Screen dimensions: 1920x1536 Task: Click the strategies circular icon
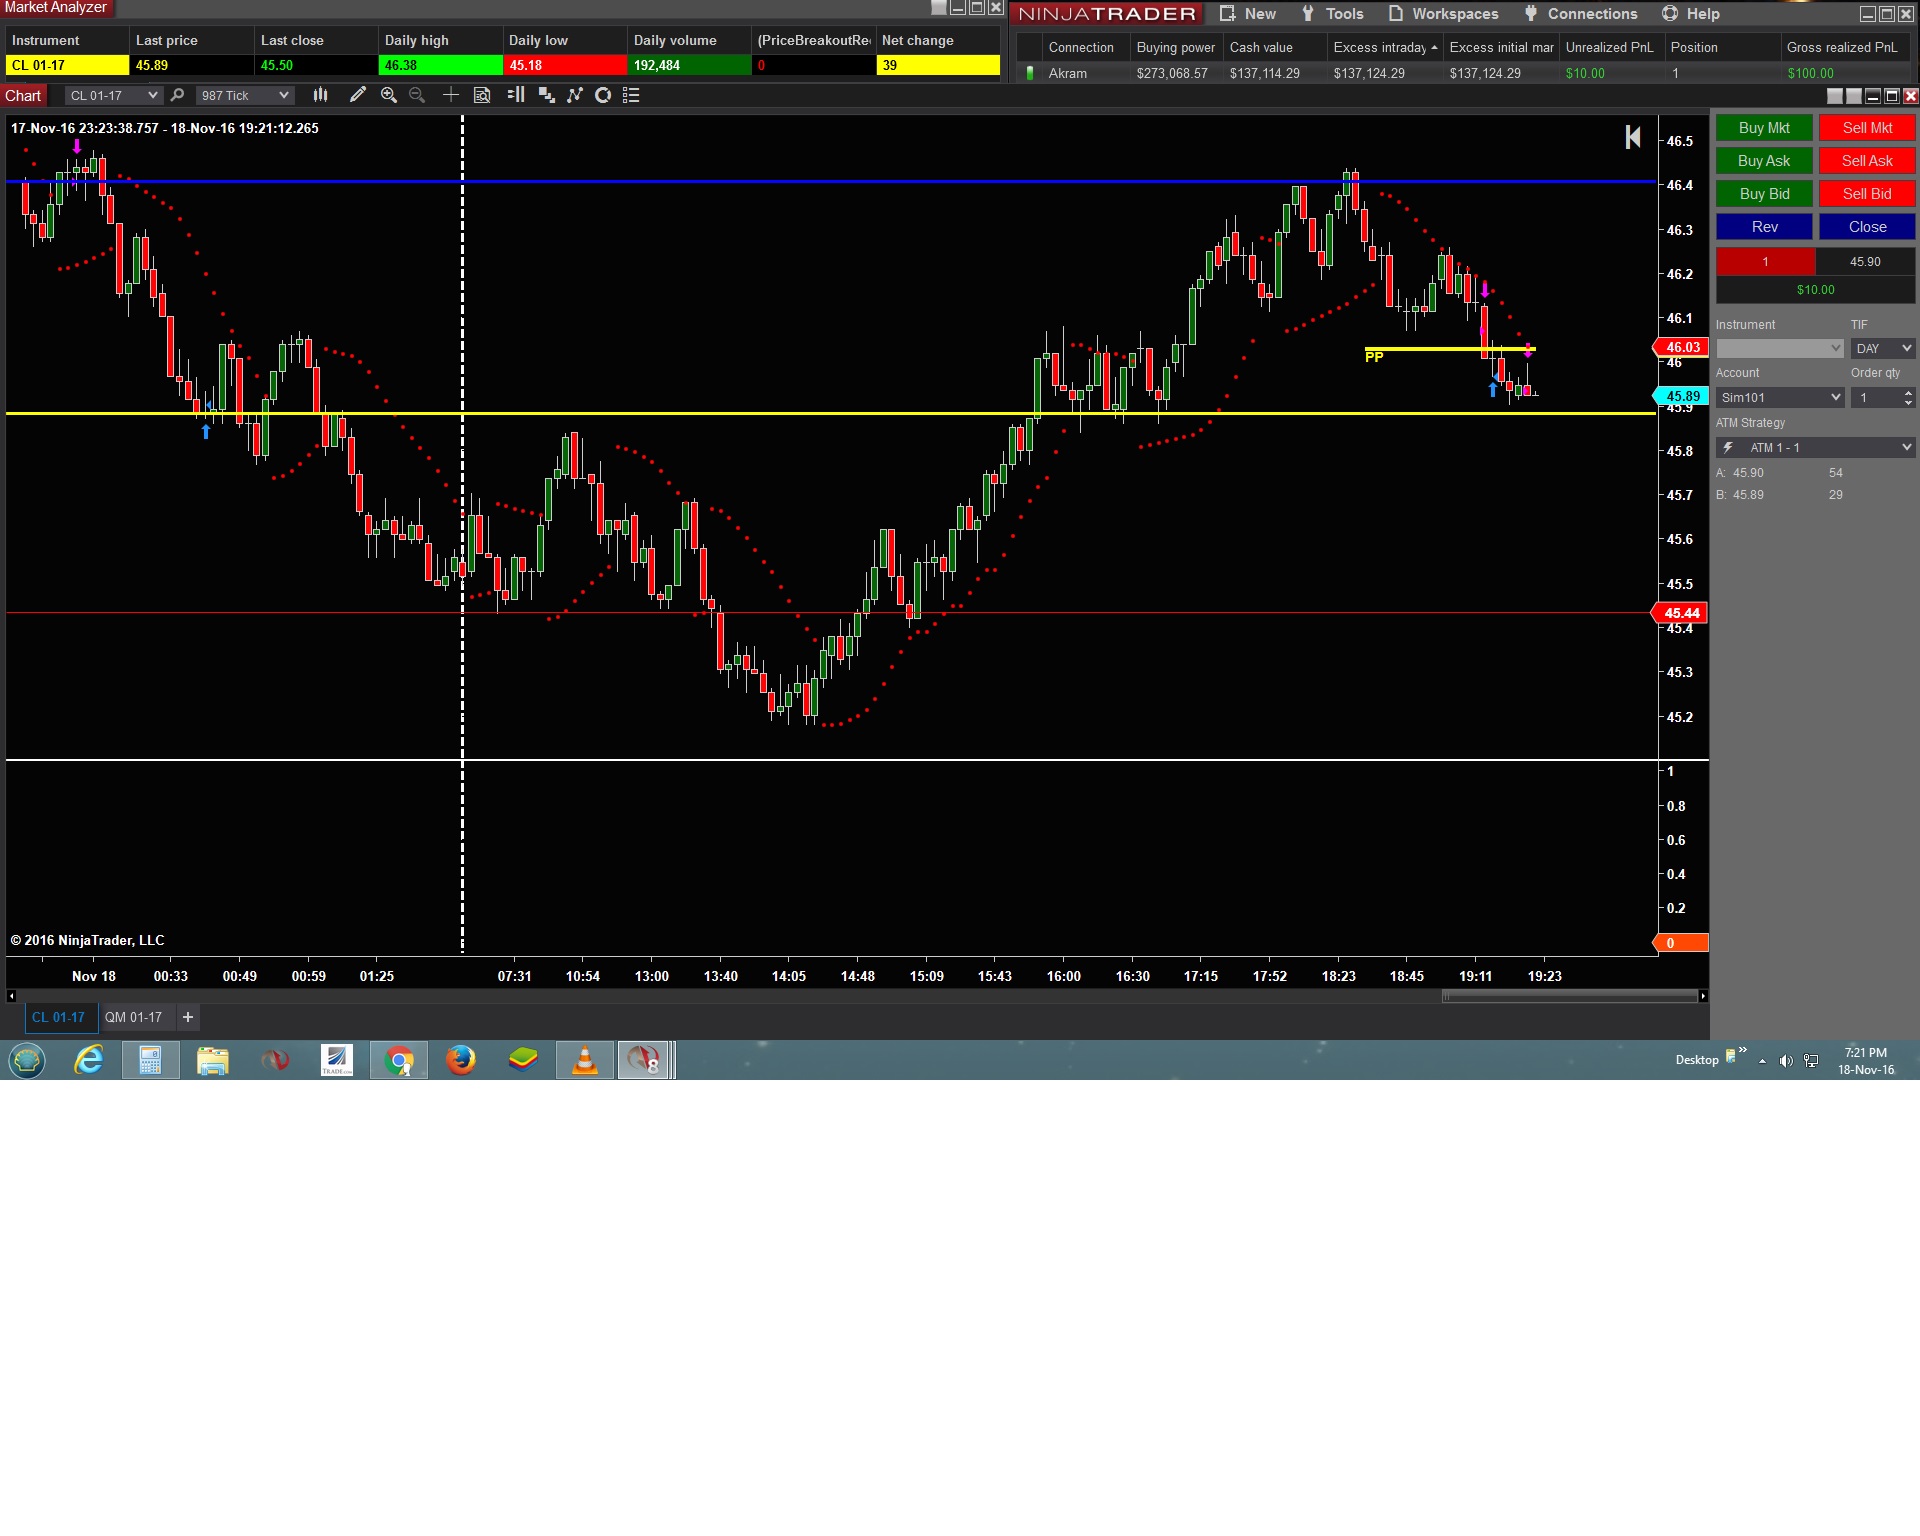coord(603,95)
